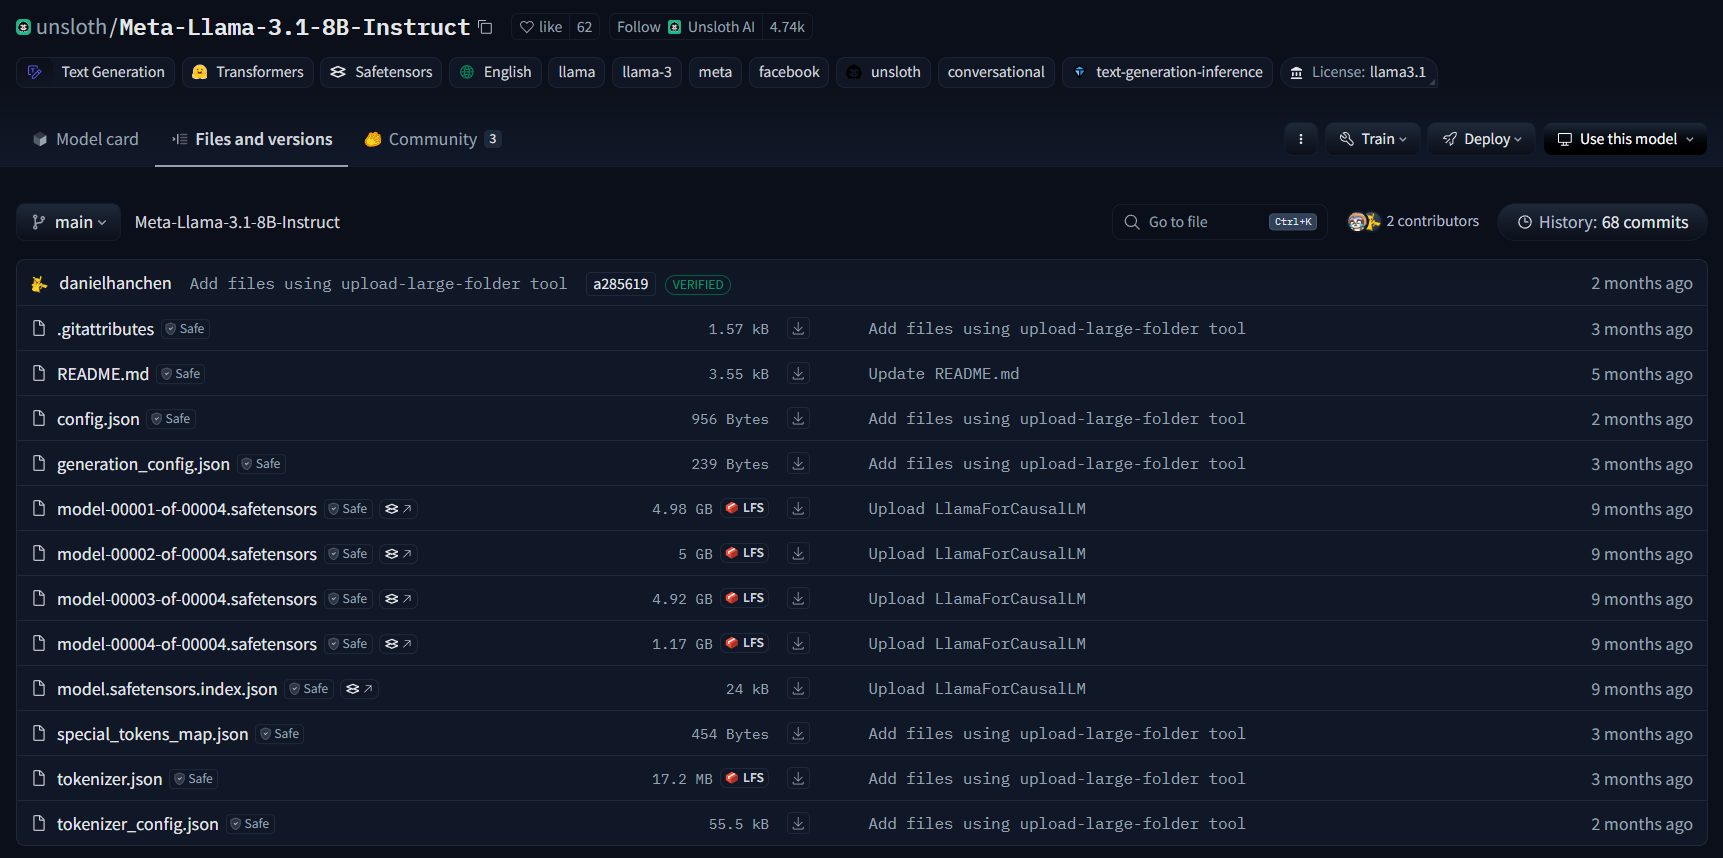Open the README.md file
The height and width of the screenshot is (858, 1723).
point(103,374)
